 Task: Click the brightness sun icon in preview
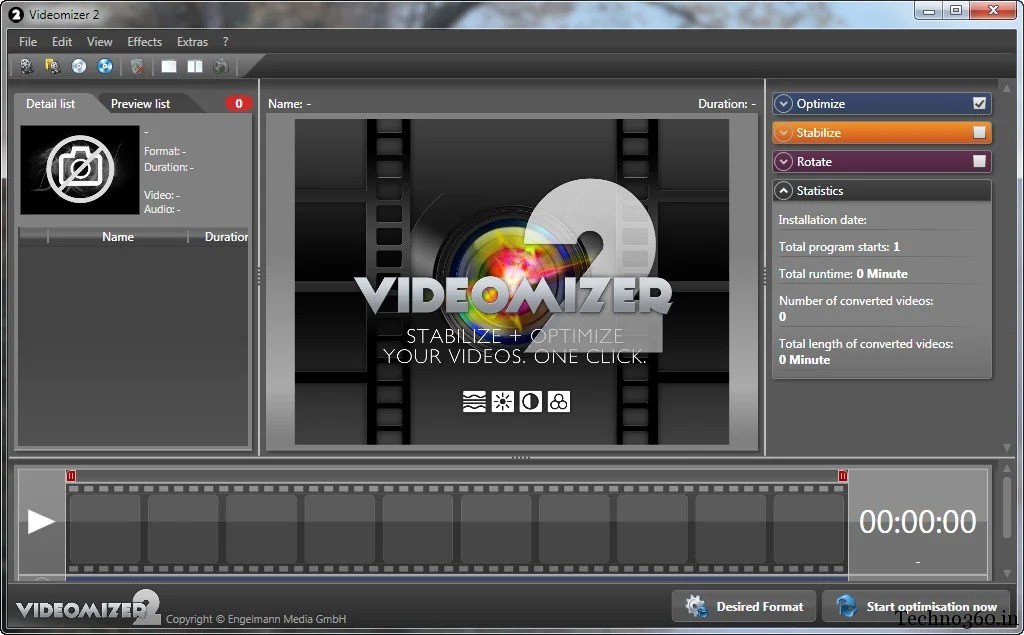502,401
